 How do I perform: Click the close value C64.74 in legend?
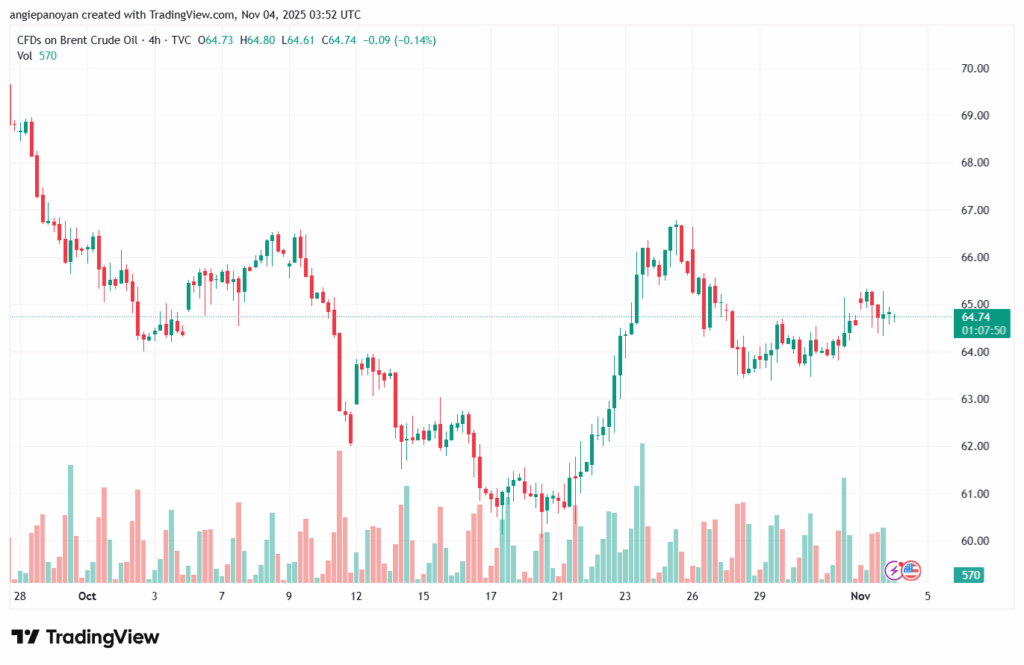point(337,41)
